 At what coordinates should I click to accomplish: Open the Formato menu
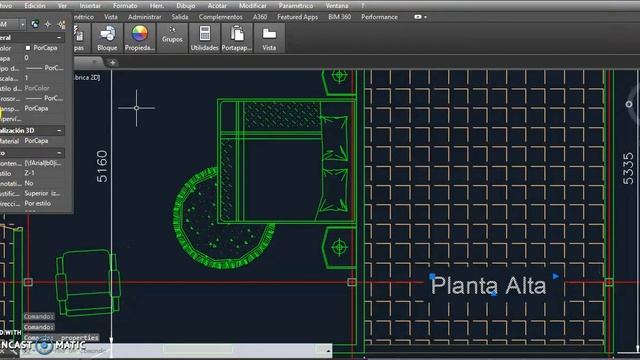pos(125,6)
